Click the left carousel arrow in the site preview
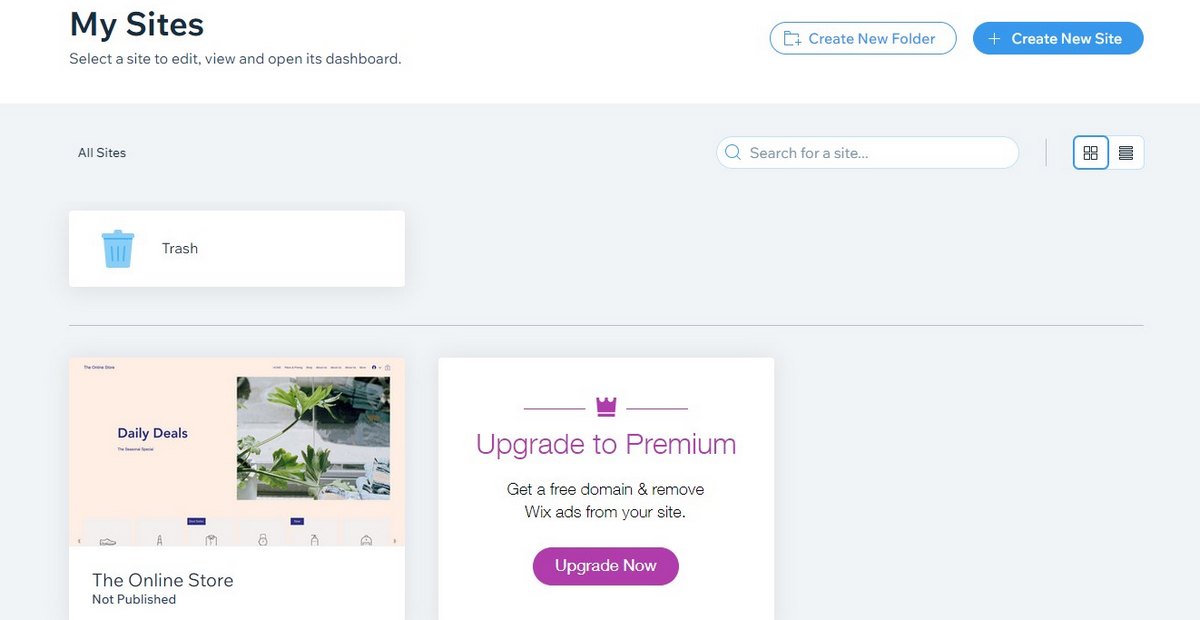 pyautogui.click(x=79, y=541)
